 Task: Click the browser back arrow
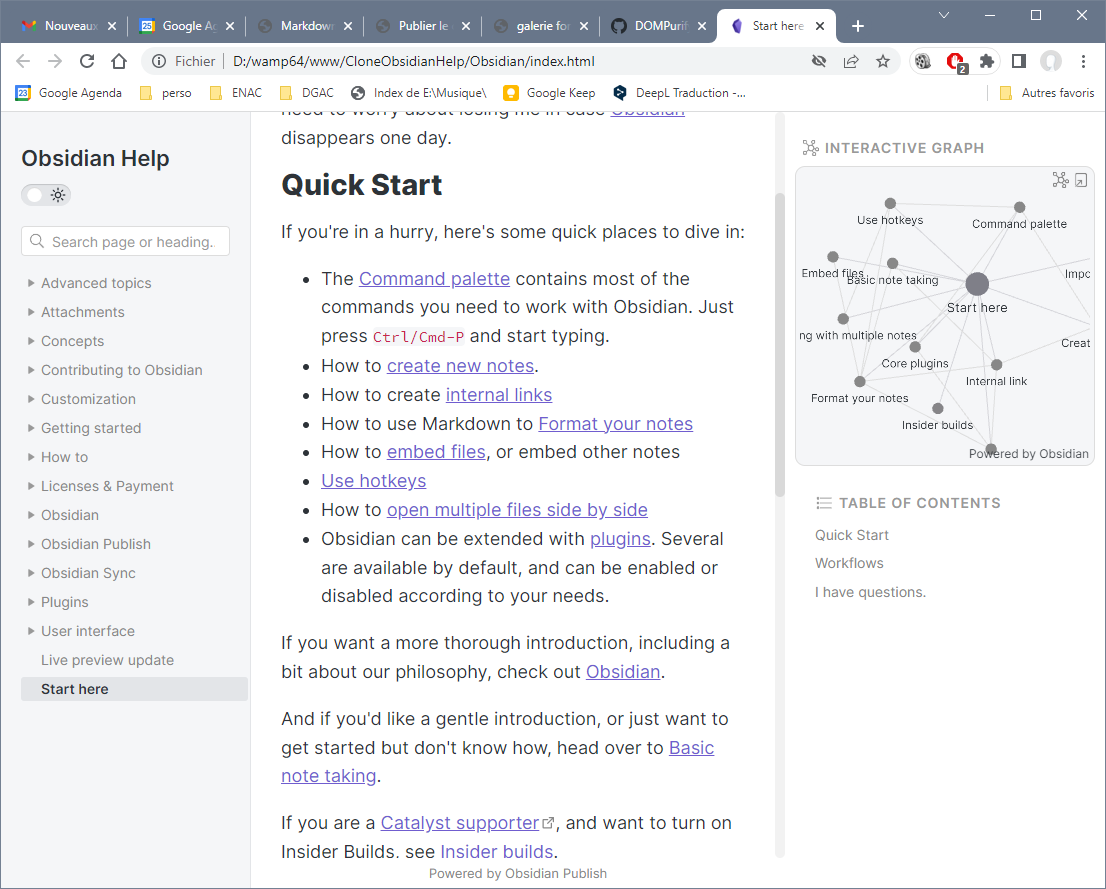point(23,61)
